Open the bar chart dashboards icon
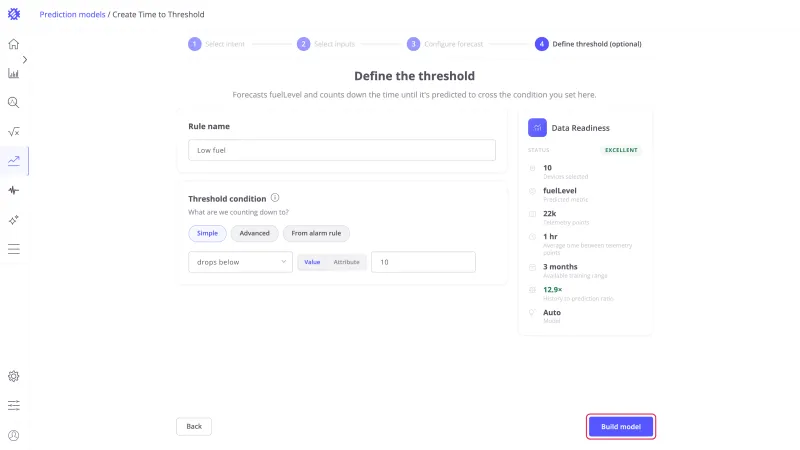The height and width of the screenshot is (450, 800). [14, 73]
